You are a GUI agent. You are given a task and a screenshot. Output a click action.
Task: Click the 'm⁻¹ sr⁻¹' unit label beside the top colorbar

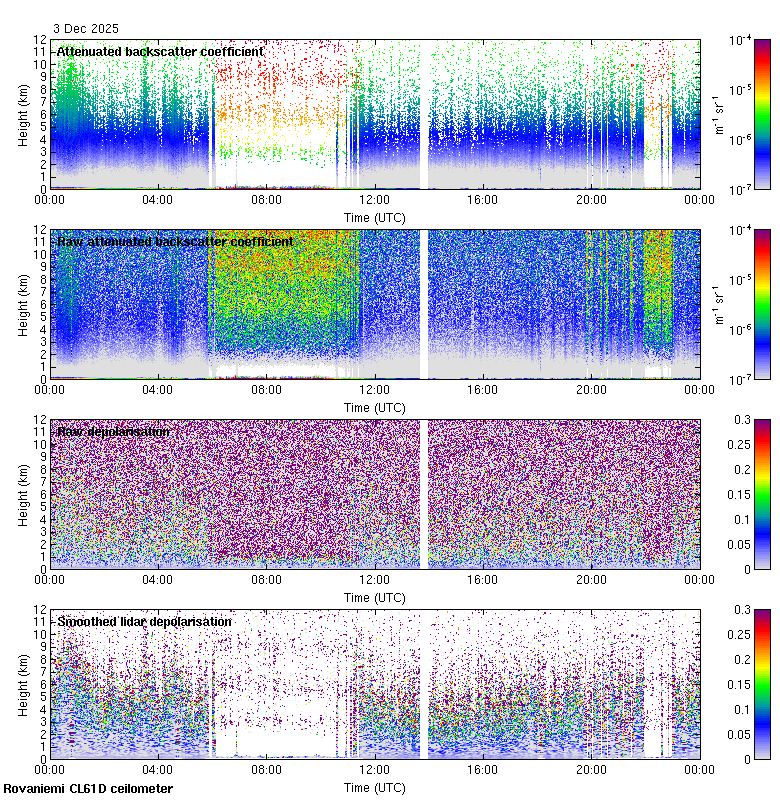(x=717, y=114)
